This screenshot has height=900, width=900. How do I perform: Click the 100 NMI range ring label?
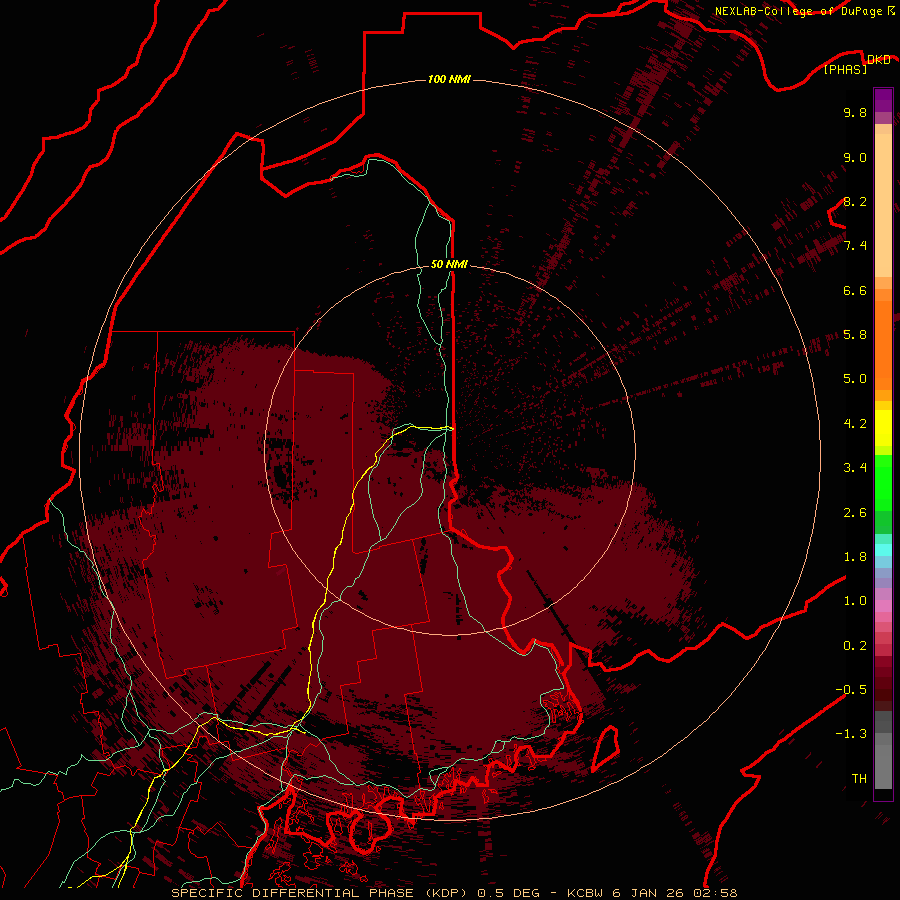point(449,79)
